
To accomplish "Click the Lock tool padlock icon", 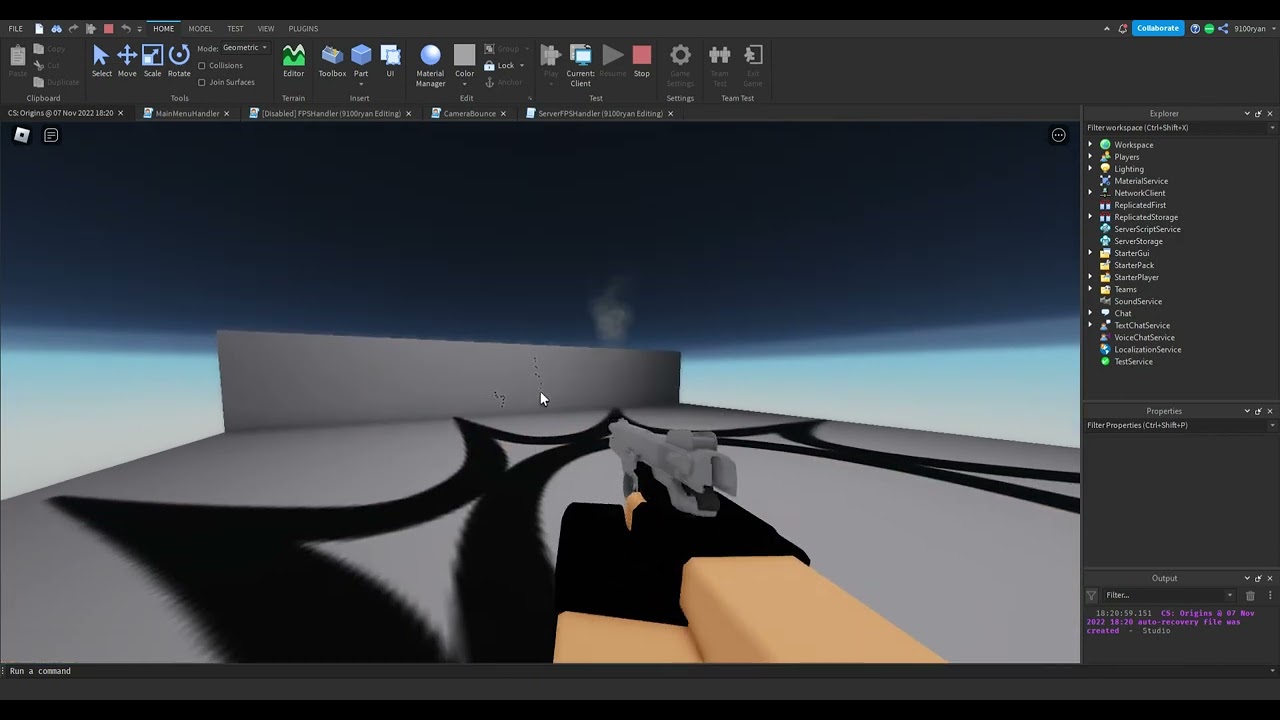I will point(489,66).
